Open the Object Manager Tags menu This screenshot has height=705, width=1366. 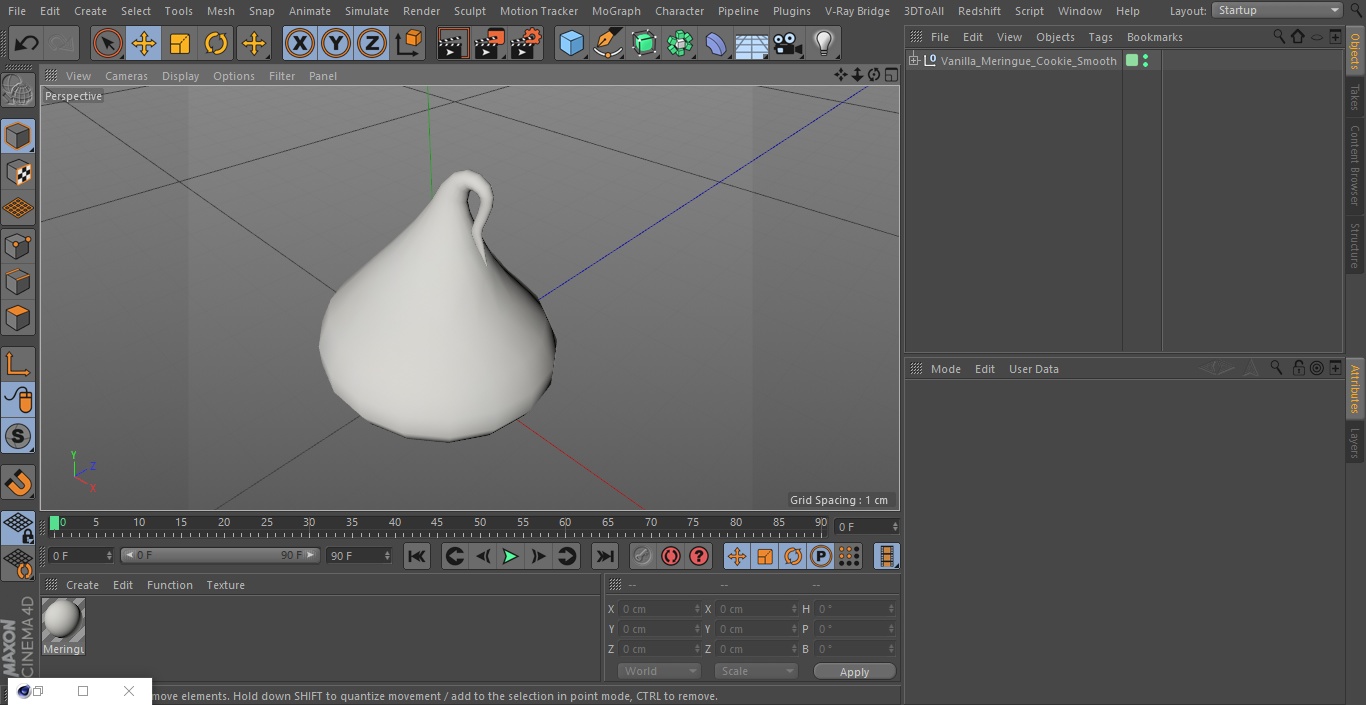(x=1101, y=37)
